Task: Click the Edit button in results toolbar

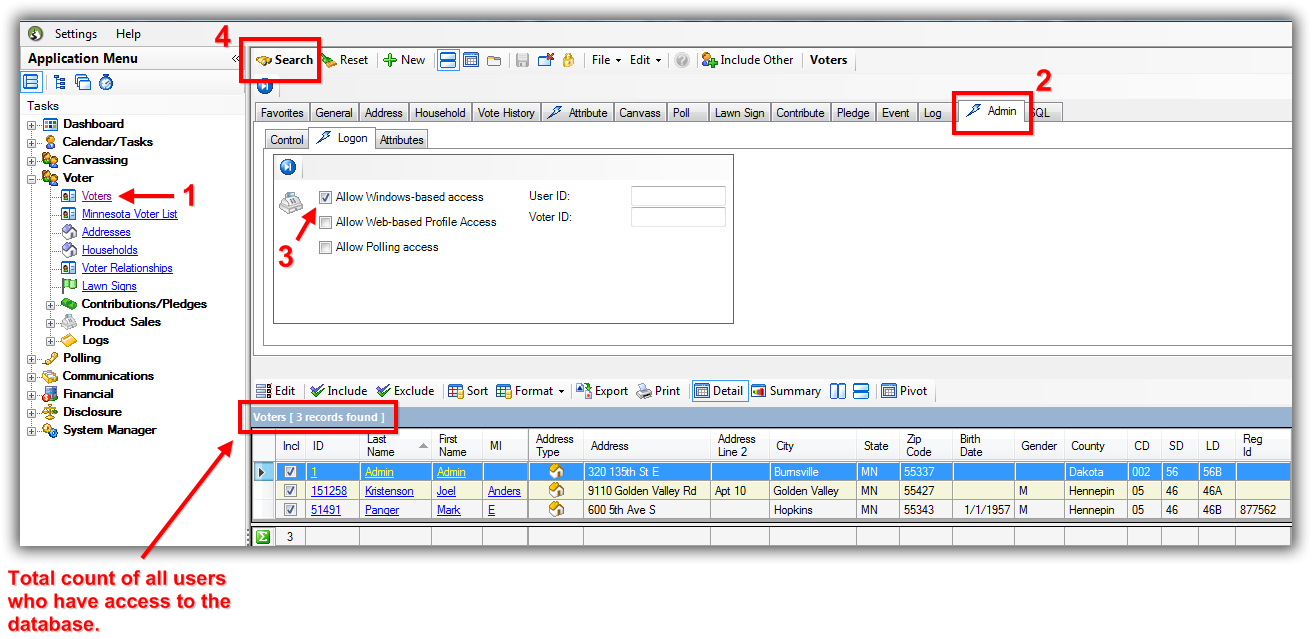Action: (x=276, y=391)
